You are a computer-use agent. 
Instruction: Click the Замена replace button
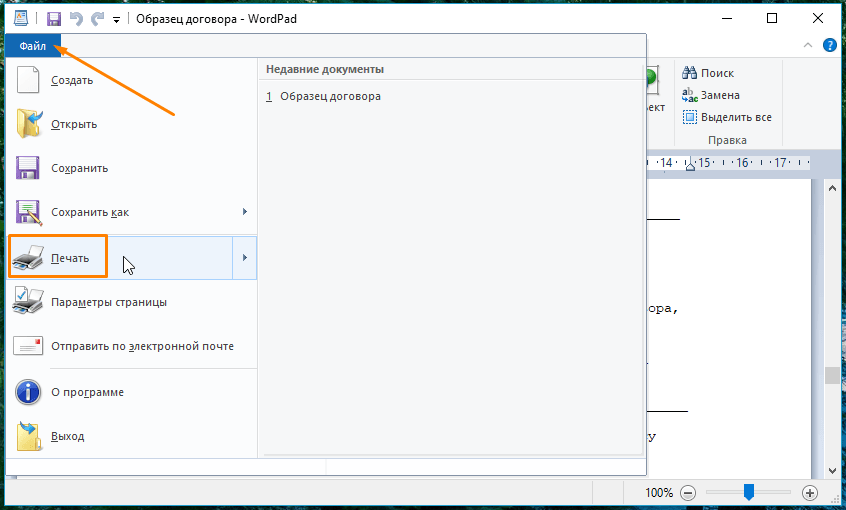tap(711, 95)
